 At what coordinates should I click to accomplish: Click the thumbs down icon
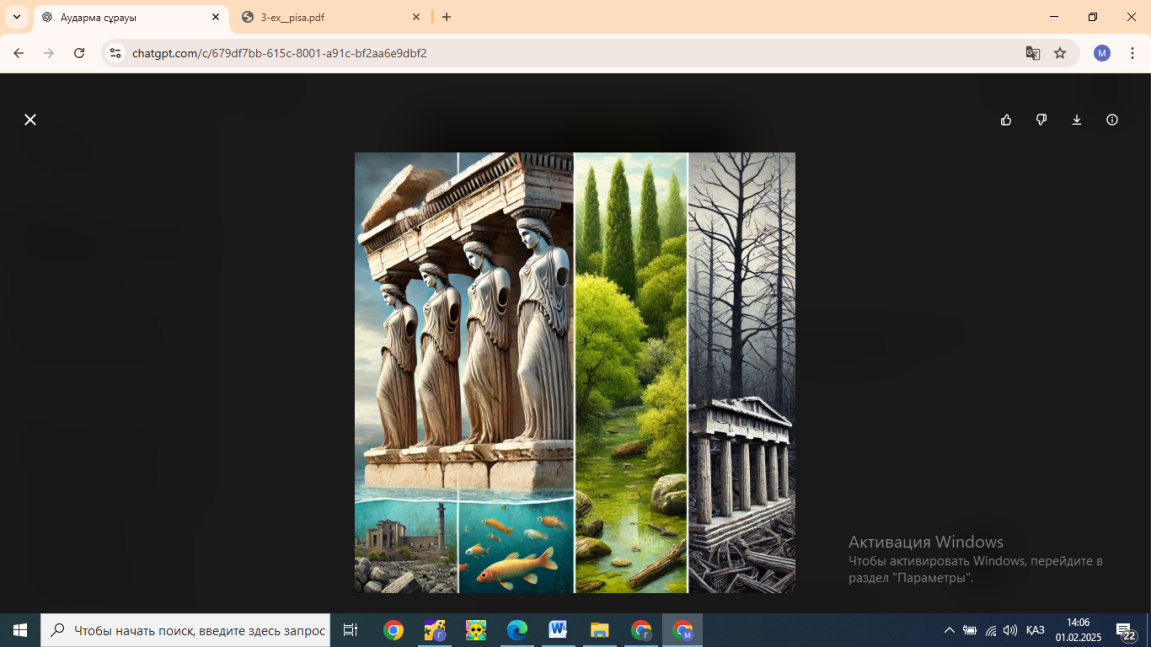(x=1041, y=120)
